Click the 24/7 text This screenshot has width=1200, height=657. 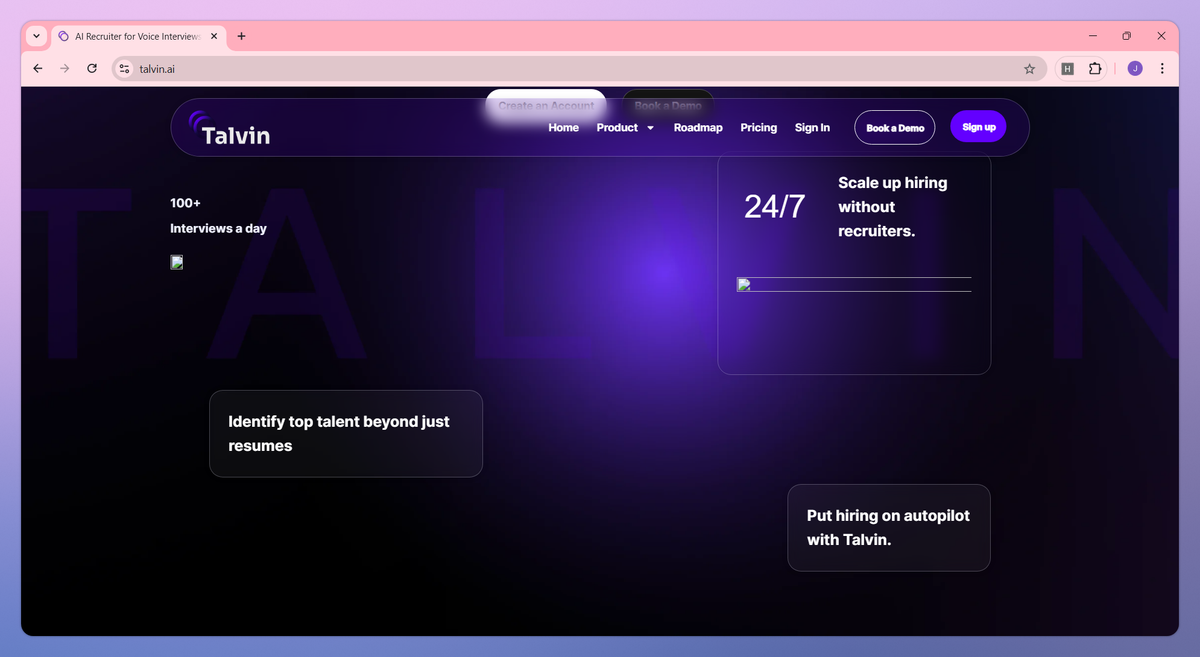[x=774, y=206]
